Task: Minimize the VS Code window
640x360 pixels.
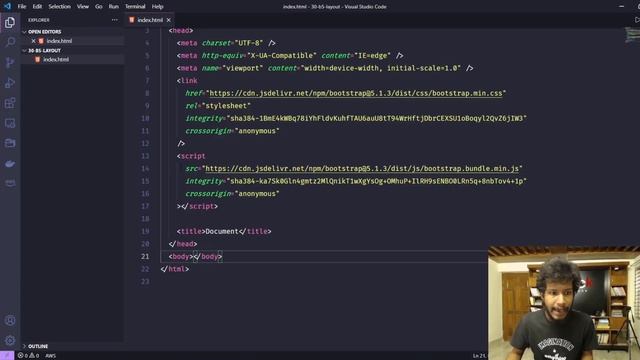Action: 621,7
